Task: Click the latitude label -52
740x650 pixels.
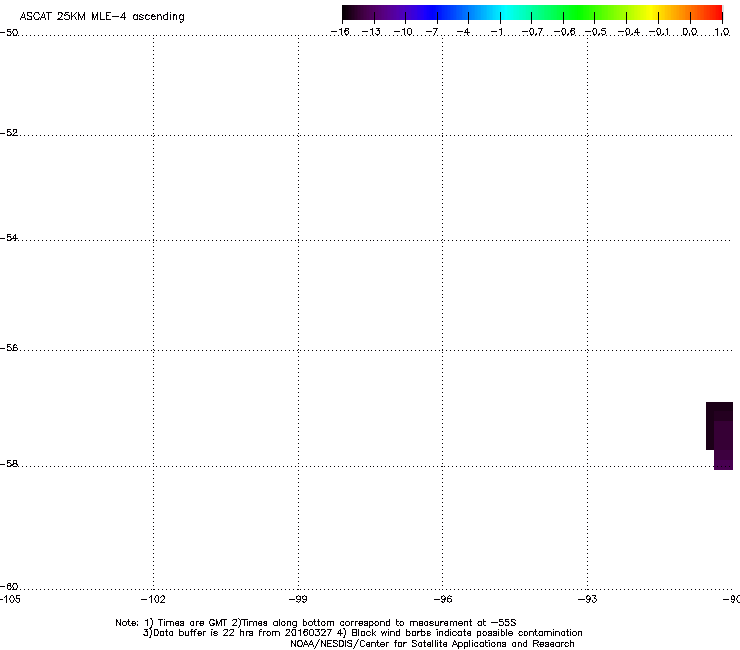Action: pos(9,133)
